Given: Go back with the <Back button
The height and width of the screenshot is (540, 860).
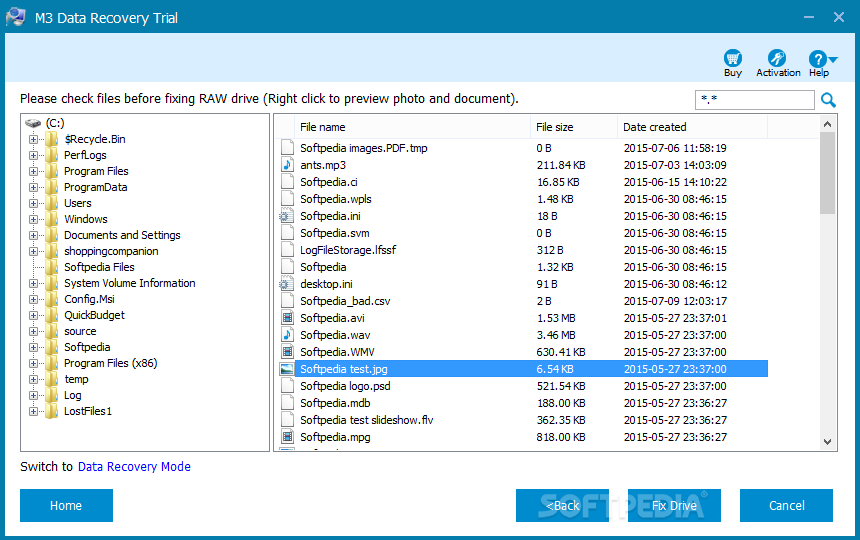Looking at the screenshot, I should point(562,505).
